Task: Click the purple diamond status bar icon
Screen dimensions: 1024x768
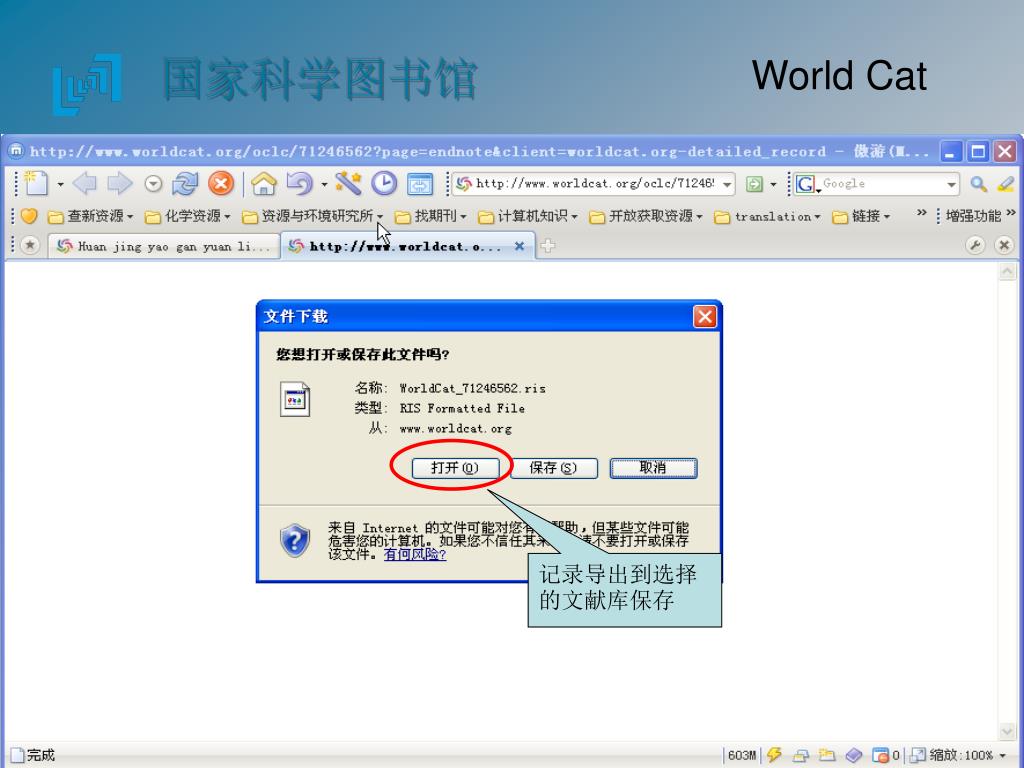Action: (x=854, y=756)
